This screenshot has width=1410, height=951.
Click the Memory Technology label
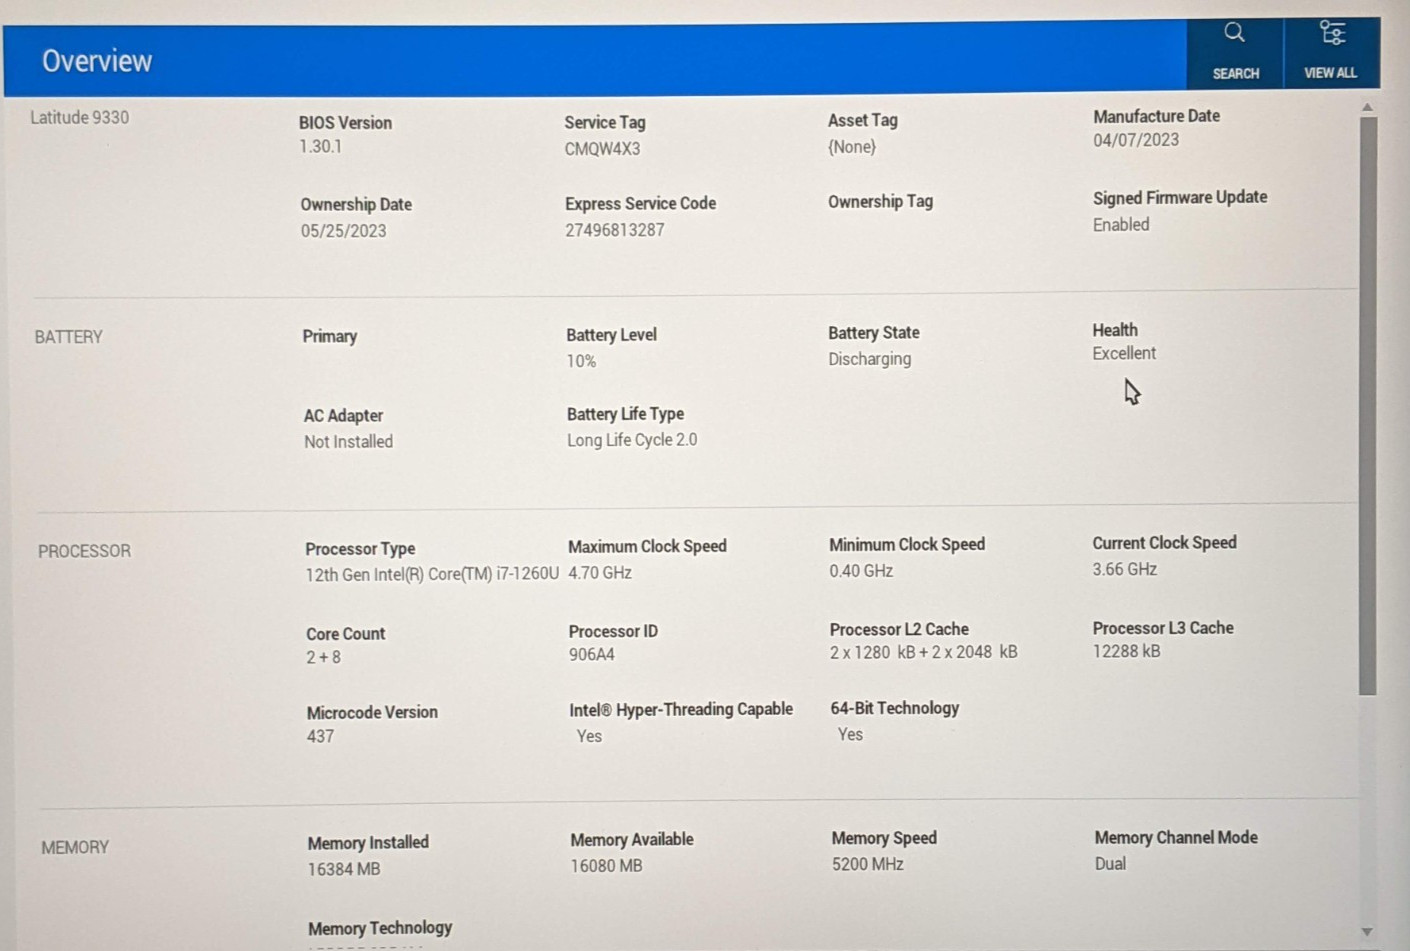click(x=380, y=927)
